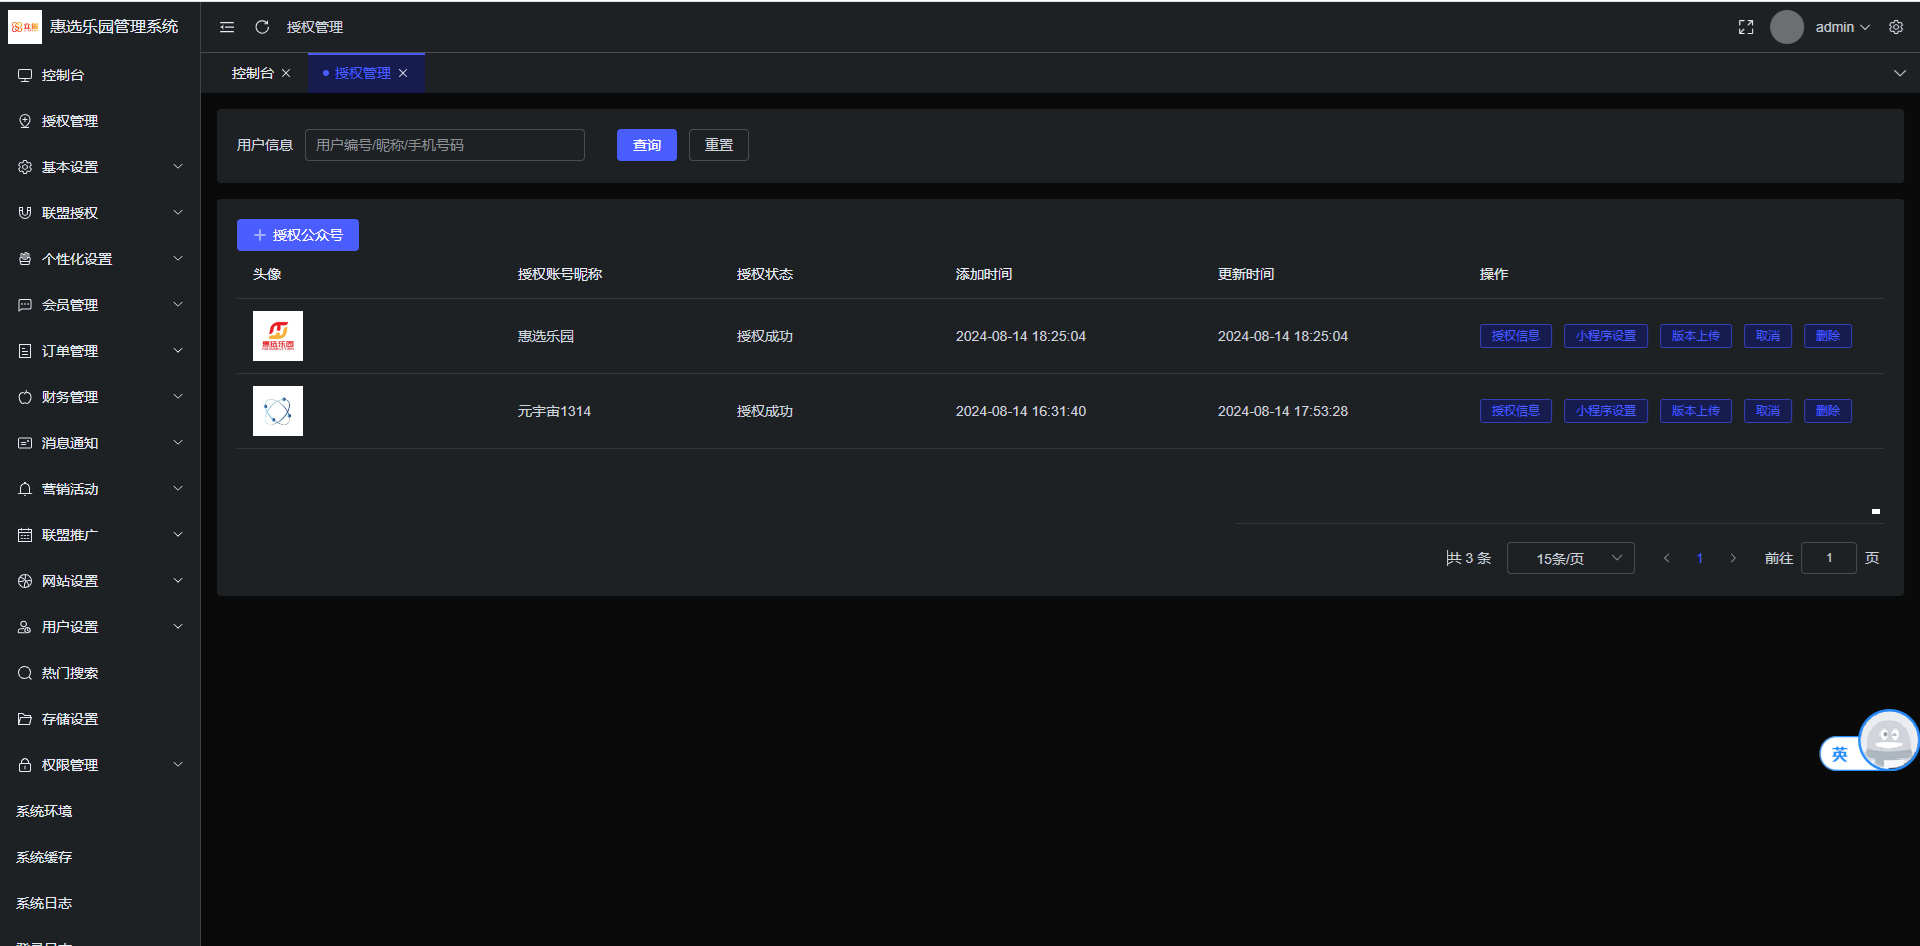Viewport: 1920px width, 946px height.
Task: Close the 授权管理 tab
Action: click(403, 73)
